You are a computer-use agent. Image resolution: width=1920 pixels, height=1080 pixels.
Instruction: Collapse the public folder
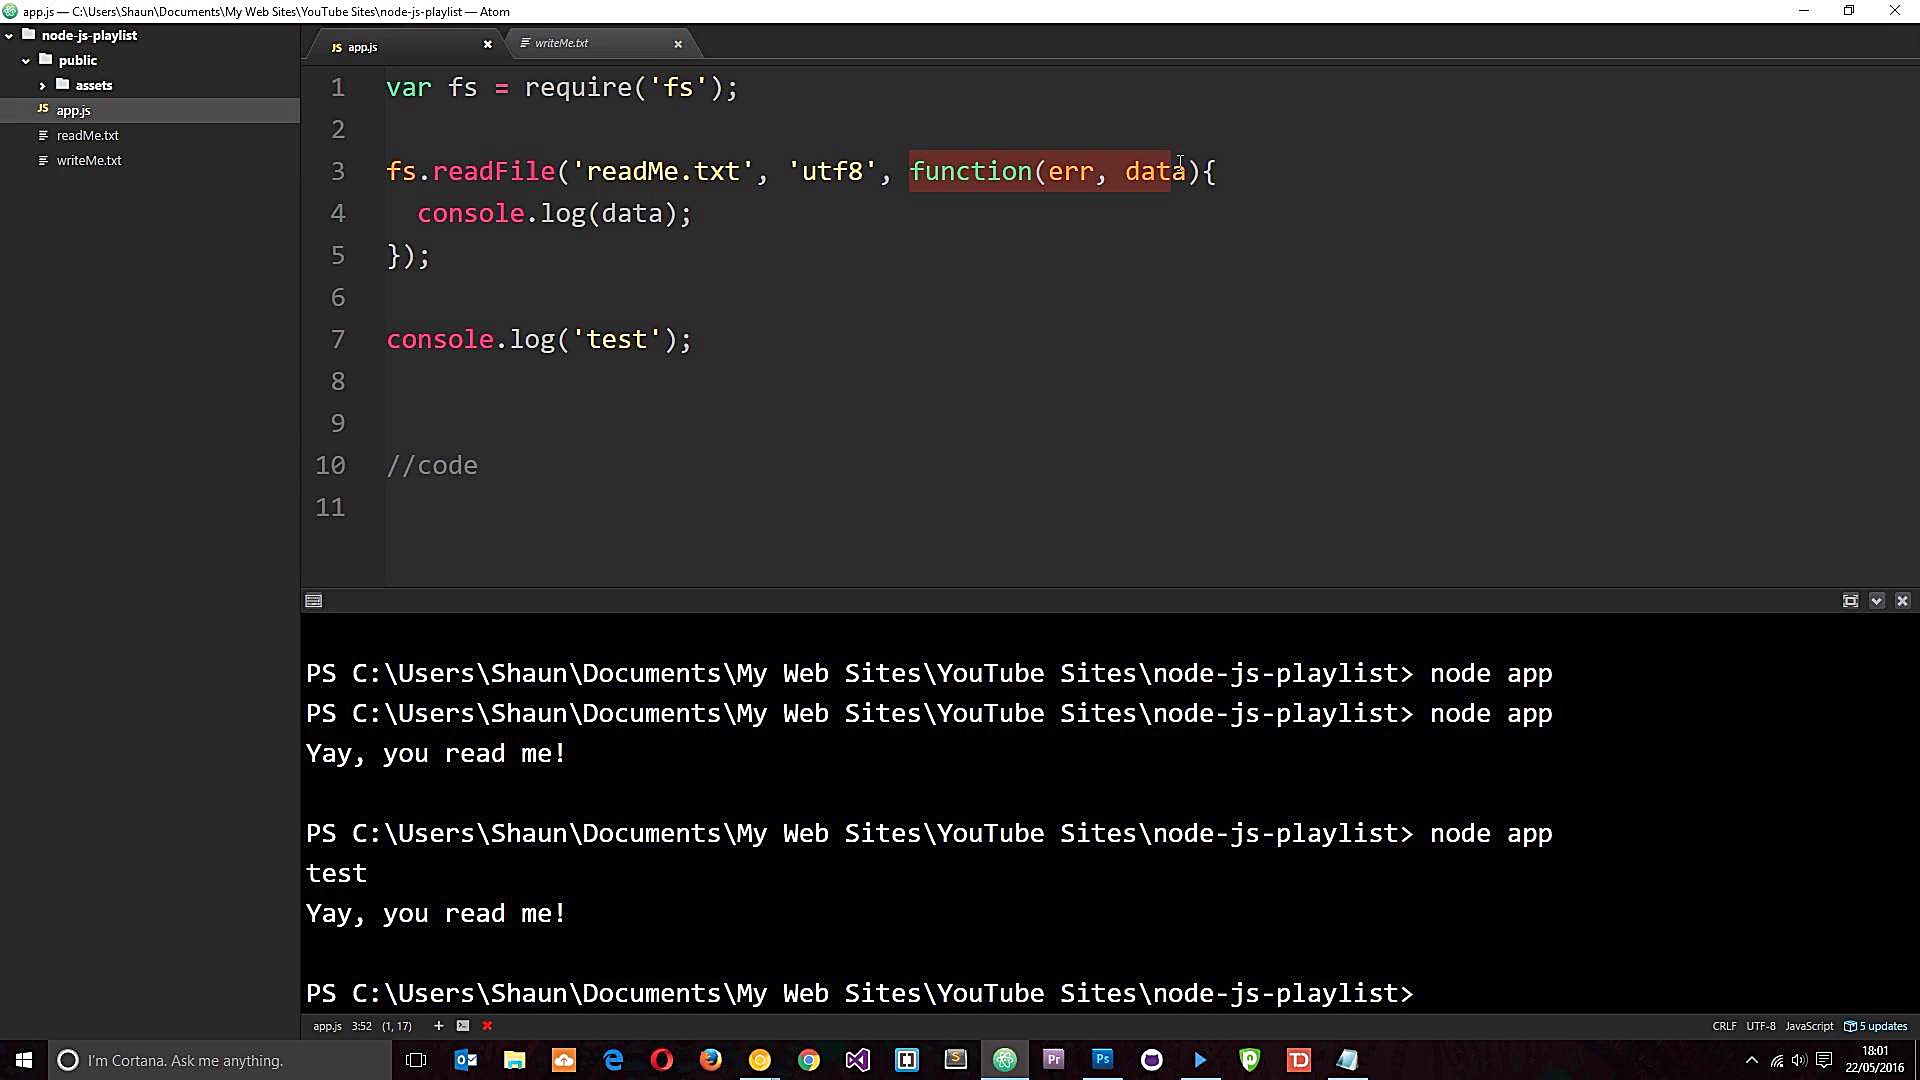click(x=24, y=60)
